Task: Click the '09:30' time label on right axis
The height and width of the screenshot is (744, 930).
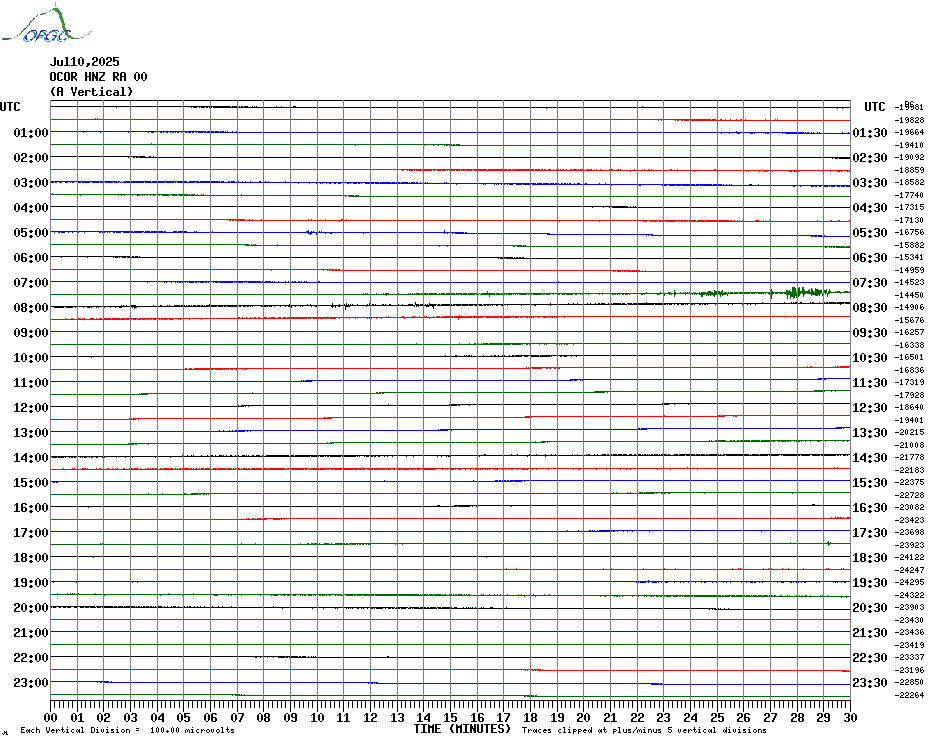Action: (x=870, y=333)
